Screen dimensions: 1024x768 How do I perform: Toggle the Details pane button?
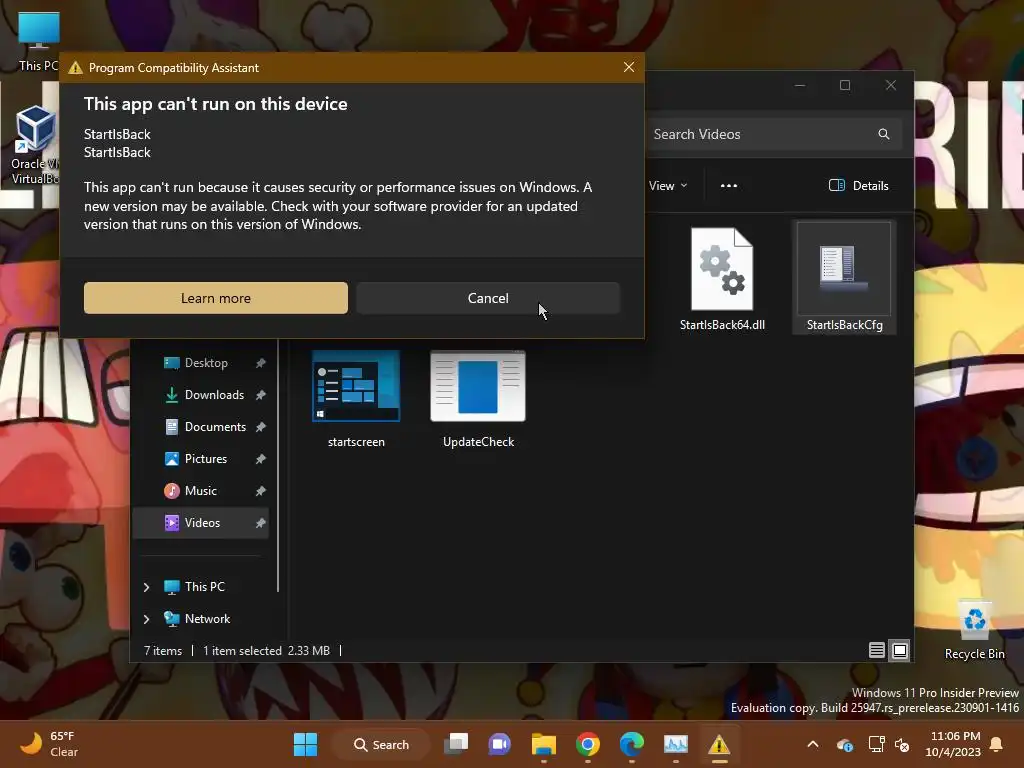click(858, 185)
